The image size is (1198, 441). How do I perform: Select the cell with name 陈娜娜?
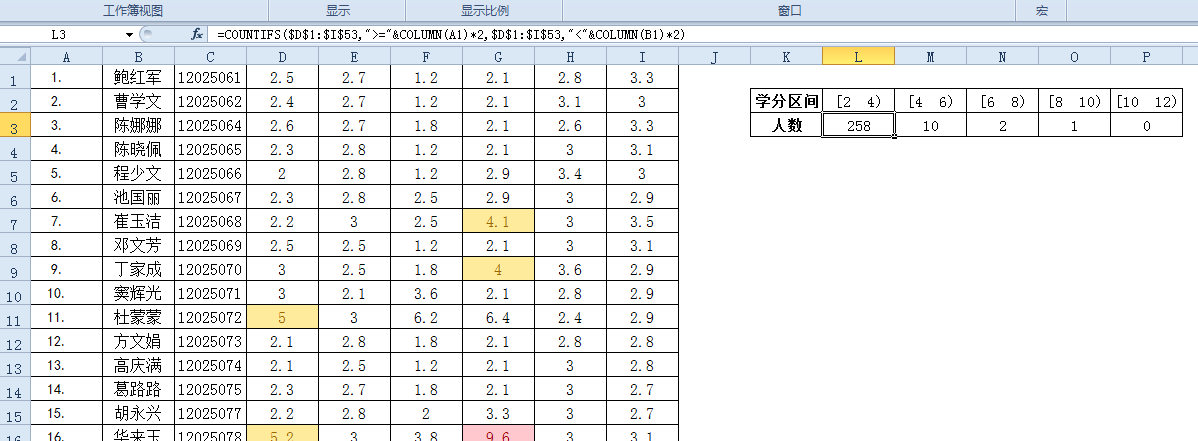(138, 125)
